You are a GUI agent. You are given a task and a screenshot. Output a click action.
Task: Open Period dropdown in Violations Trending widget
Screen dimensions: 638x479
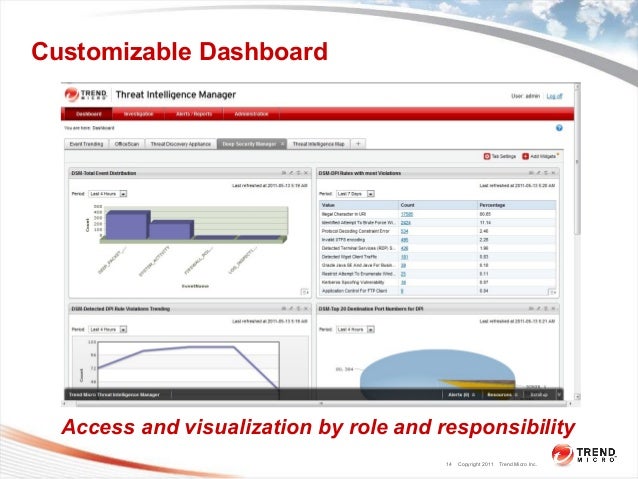108,329
